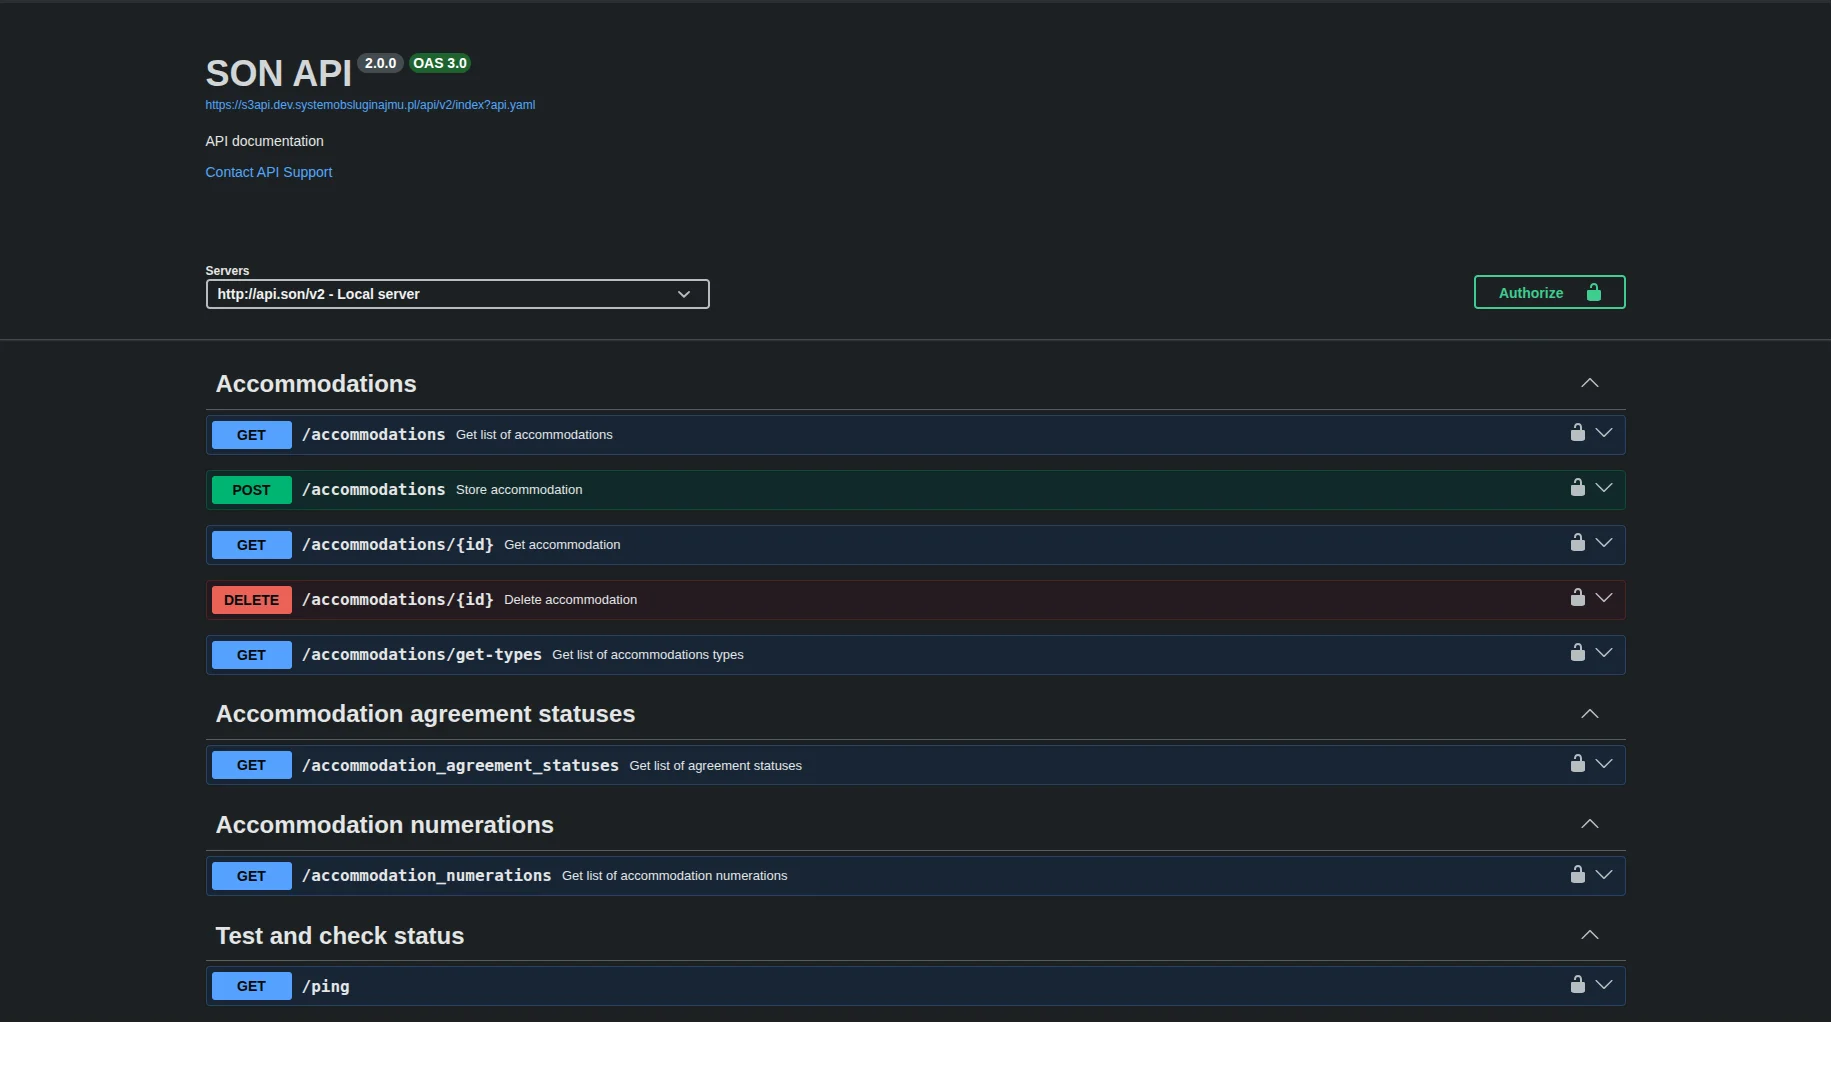1832x1076 pixels.
Task: Collapse the Accommodation numerations section
Action: tap(1589, 825)
